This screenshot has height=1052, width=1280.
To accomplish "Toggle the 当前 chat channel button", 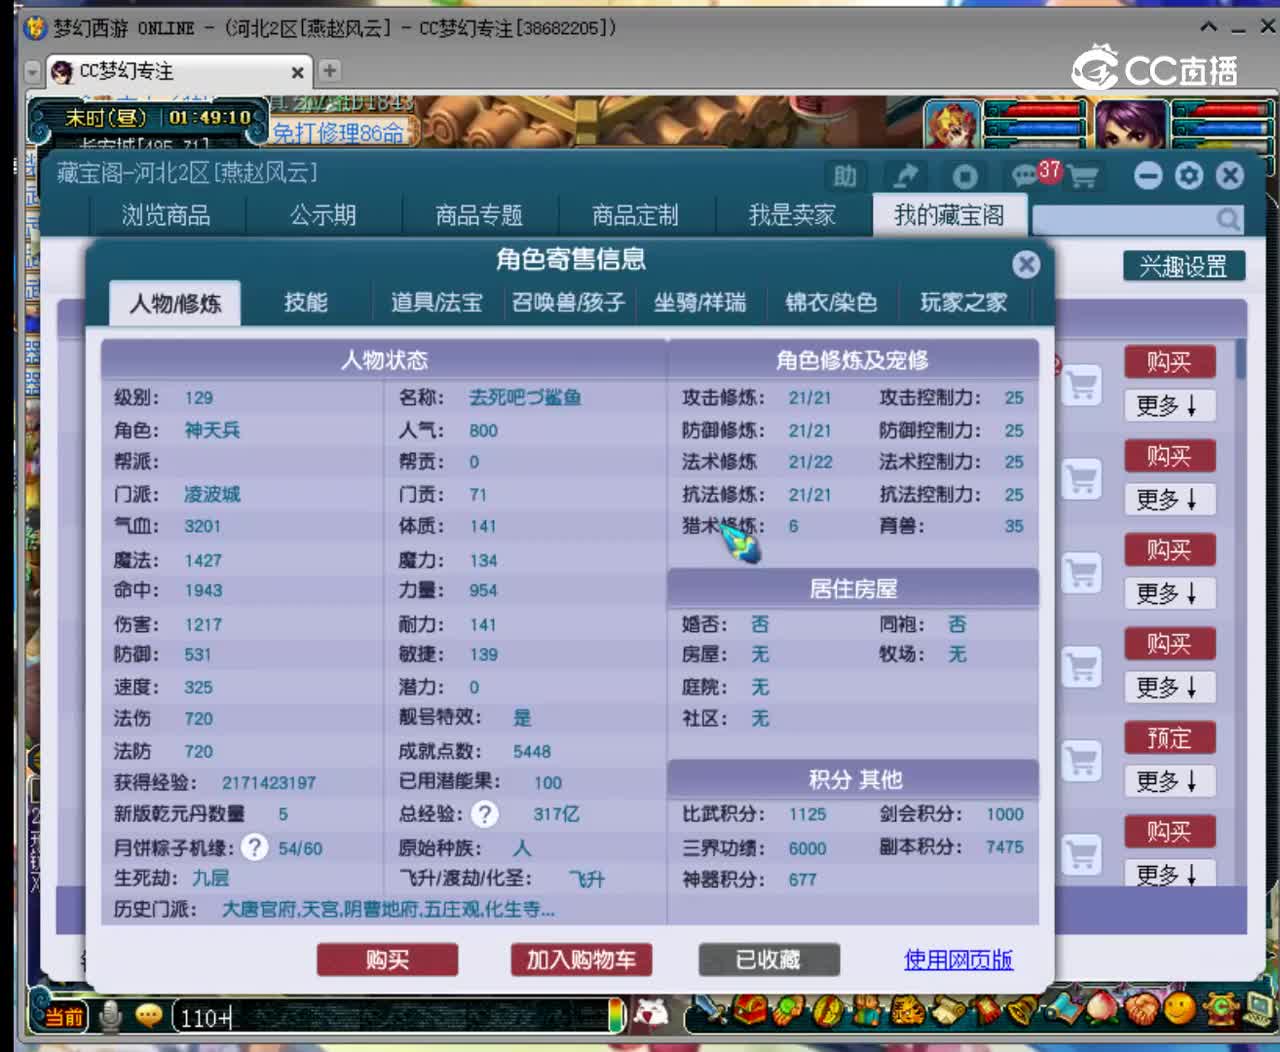I will (63, 1017).
